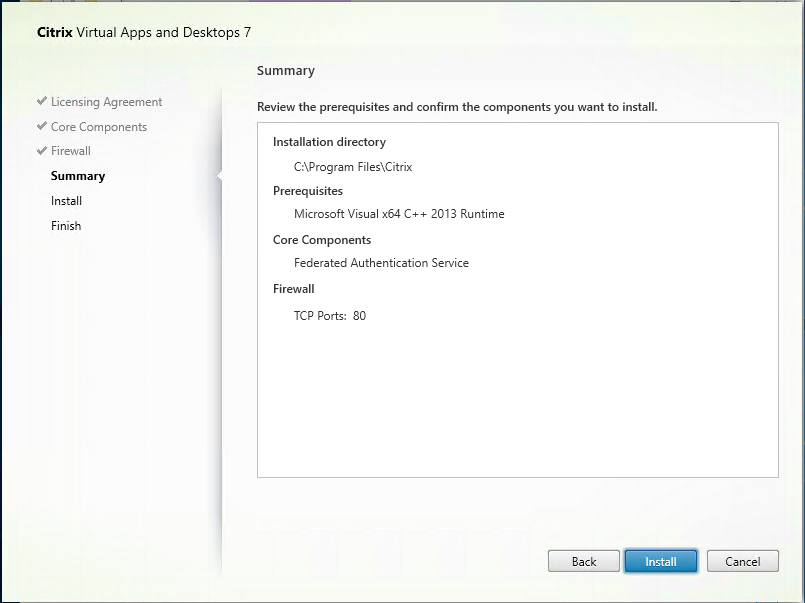Open the Licensing Agreement step
805x603 pixels.
coord(106,102)
